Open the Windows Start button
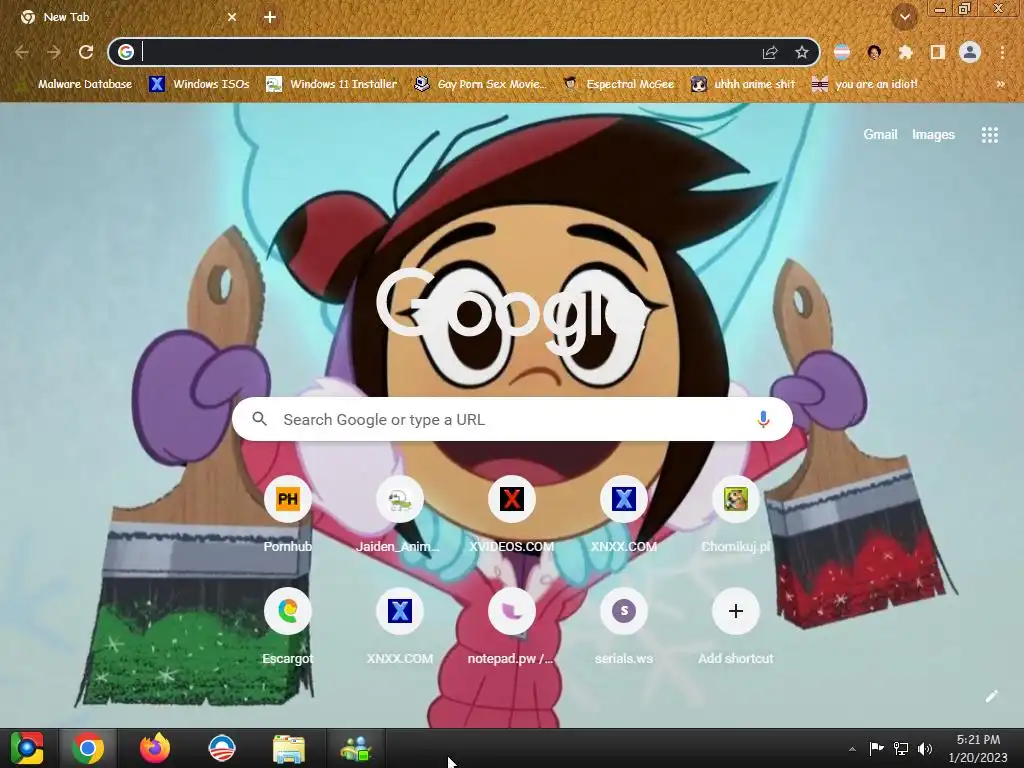1024x768 pixels. [x=27, y=748]
